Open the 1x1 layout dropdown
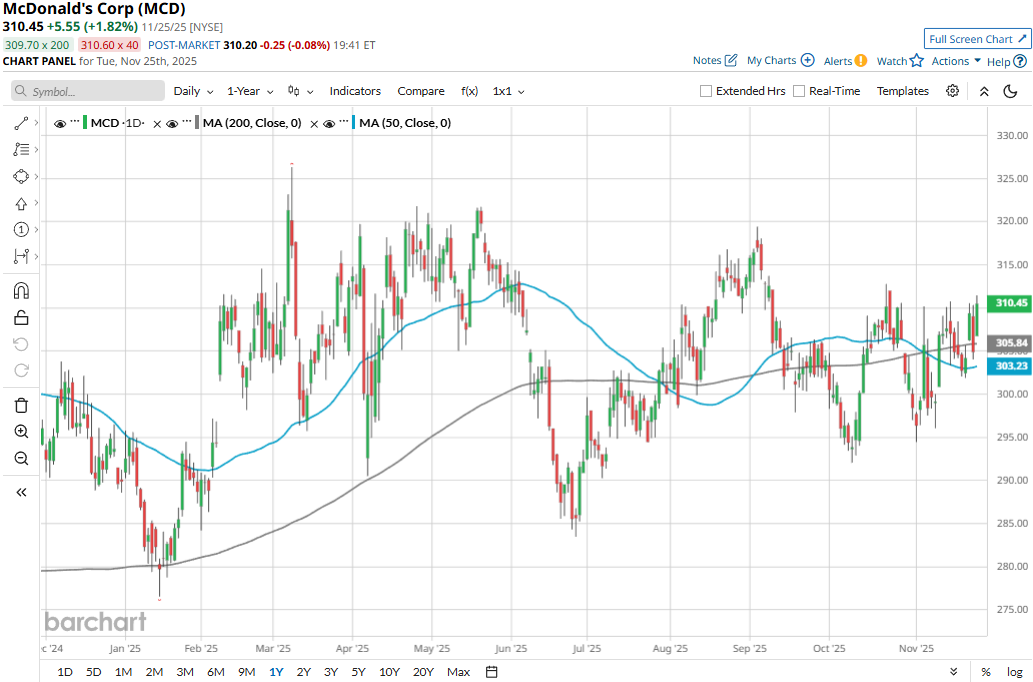Viewport: 1033px width, 682px height. [x=509, y=91]
